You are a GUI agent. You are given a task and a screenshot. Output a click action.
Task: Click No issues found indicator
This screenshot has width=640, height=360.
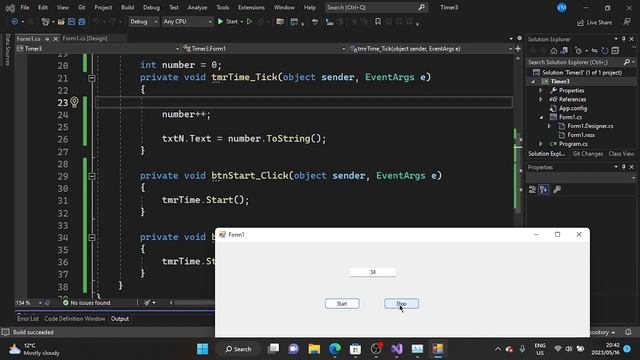(87, 303)
